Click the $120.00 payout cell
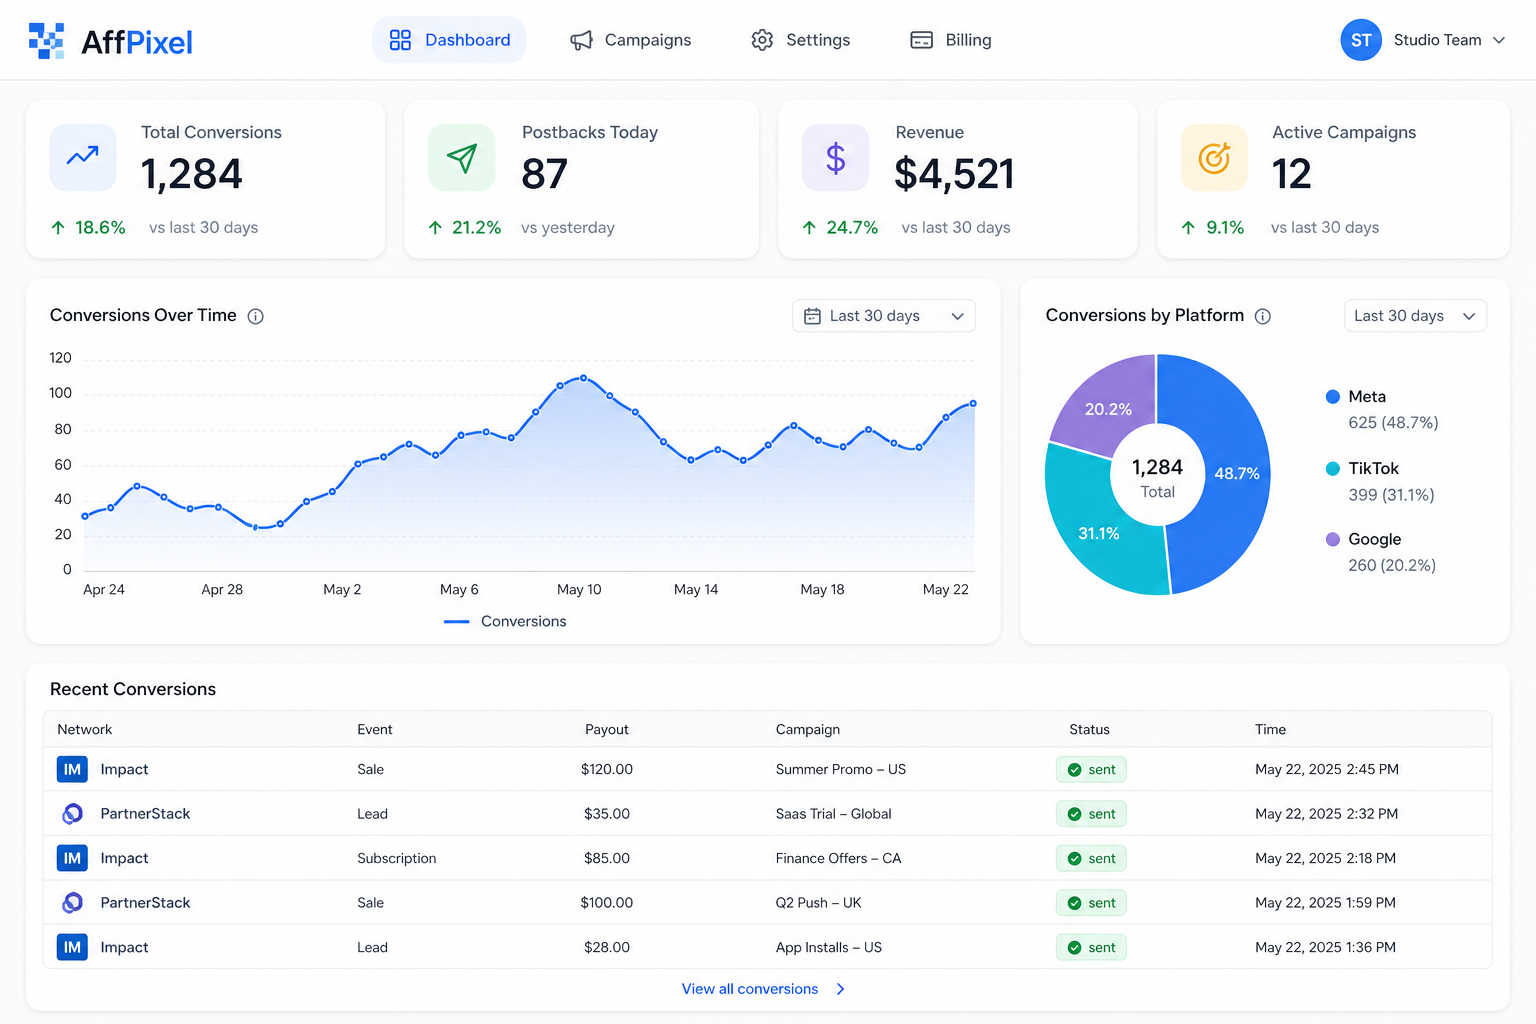1536x1024 pixels. (x=607, y=769)
